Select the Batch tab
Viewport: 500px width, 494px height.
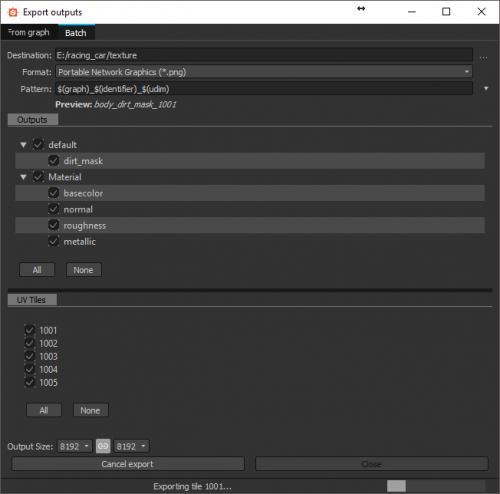coord(76,32)
